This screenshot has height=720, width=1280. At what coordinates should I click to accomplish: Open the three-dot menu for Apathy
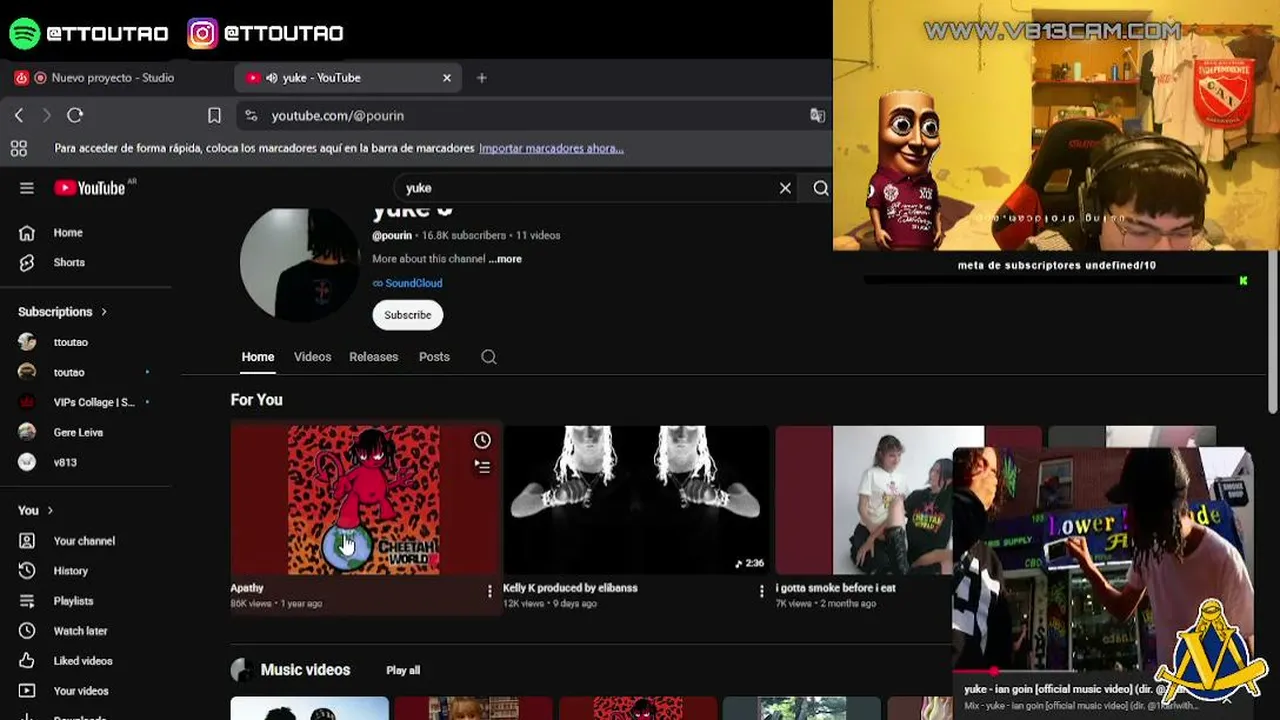point(489,591)
